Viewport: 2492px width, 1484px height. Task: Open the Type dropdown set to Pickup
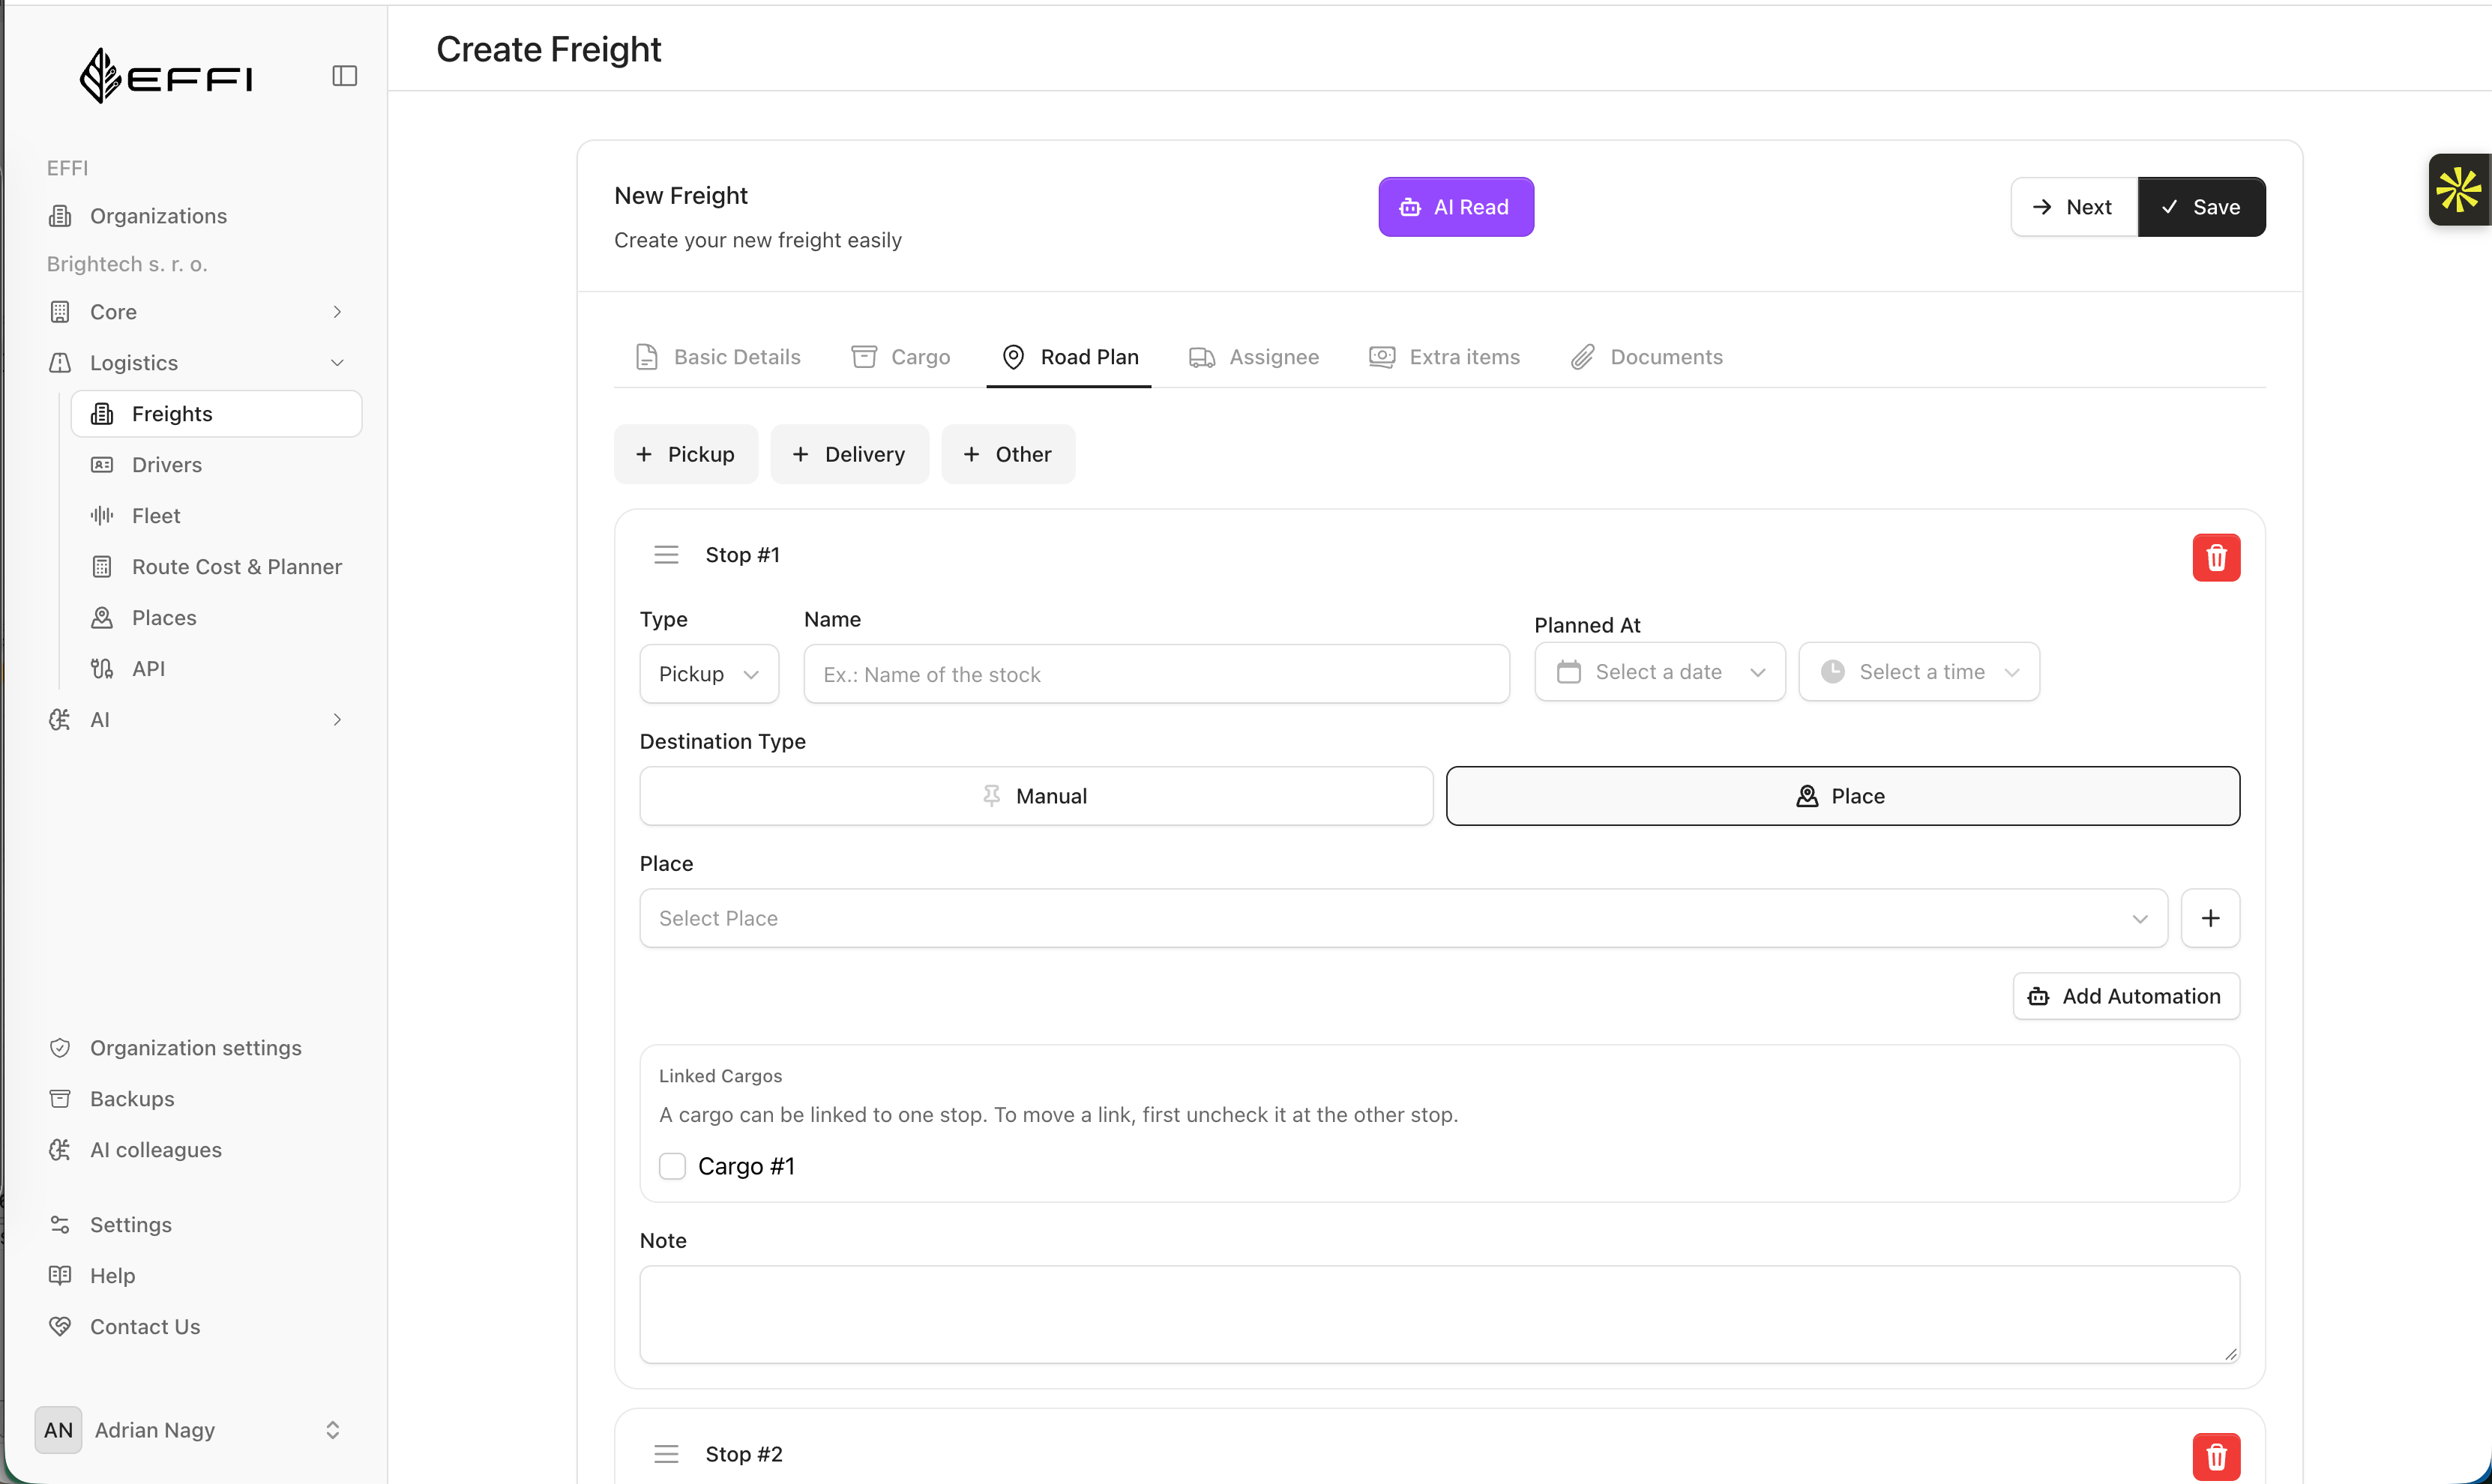point(709,674)
